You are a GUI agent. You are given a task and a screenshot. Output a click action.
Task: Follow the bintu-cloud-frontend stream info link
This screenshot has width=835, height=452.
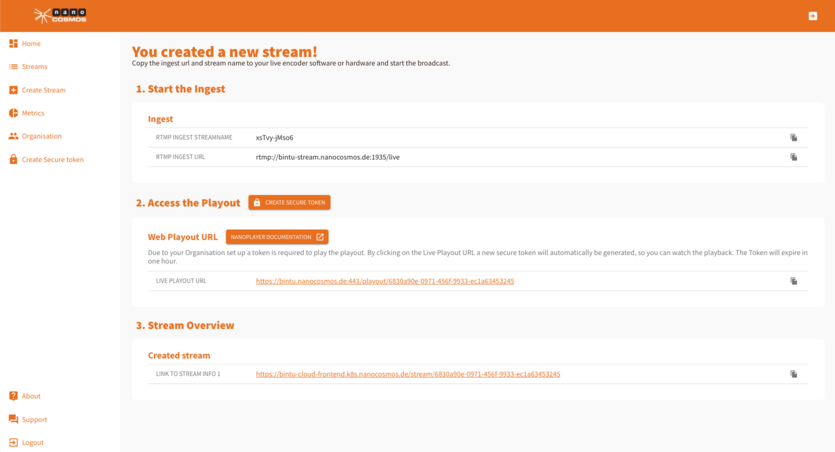point(407,374)
